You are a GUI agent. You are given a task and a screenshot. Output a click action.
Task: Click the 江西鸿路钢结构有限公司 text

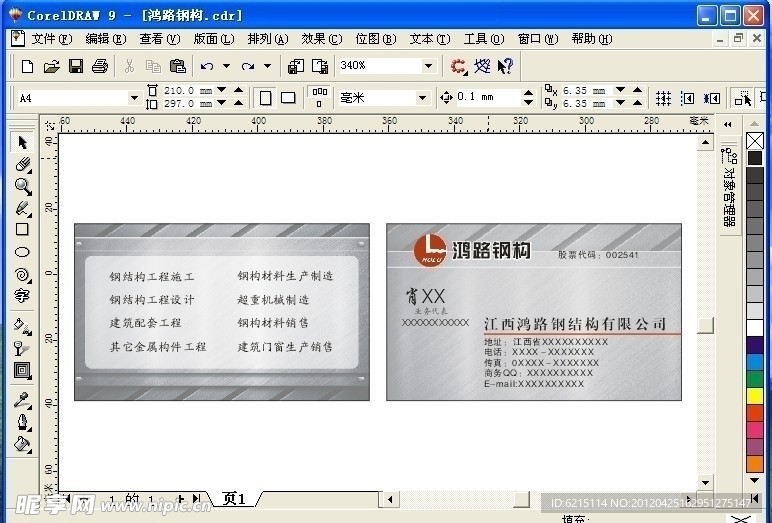point(575,324)
